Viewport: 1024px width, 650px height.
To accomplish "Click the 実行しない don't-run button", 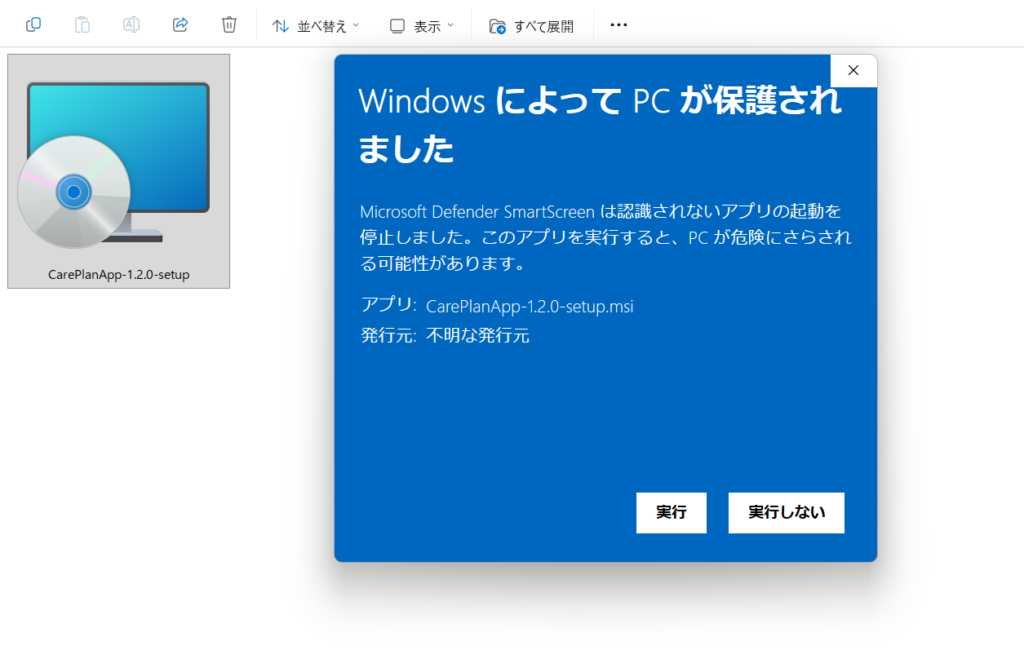I will coord(786,512).
